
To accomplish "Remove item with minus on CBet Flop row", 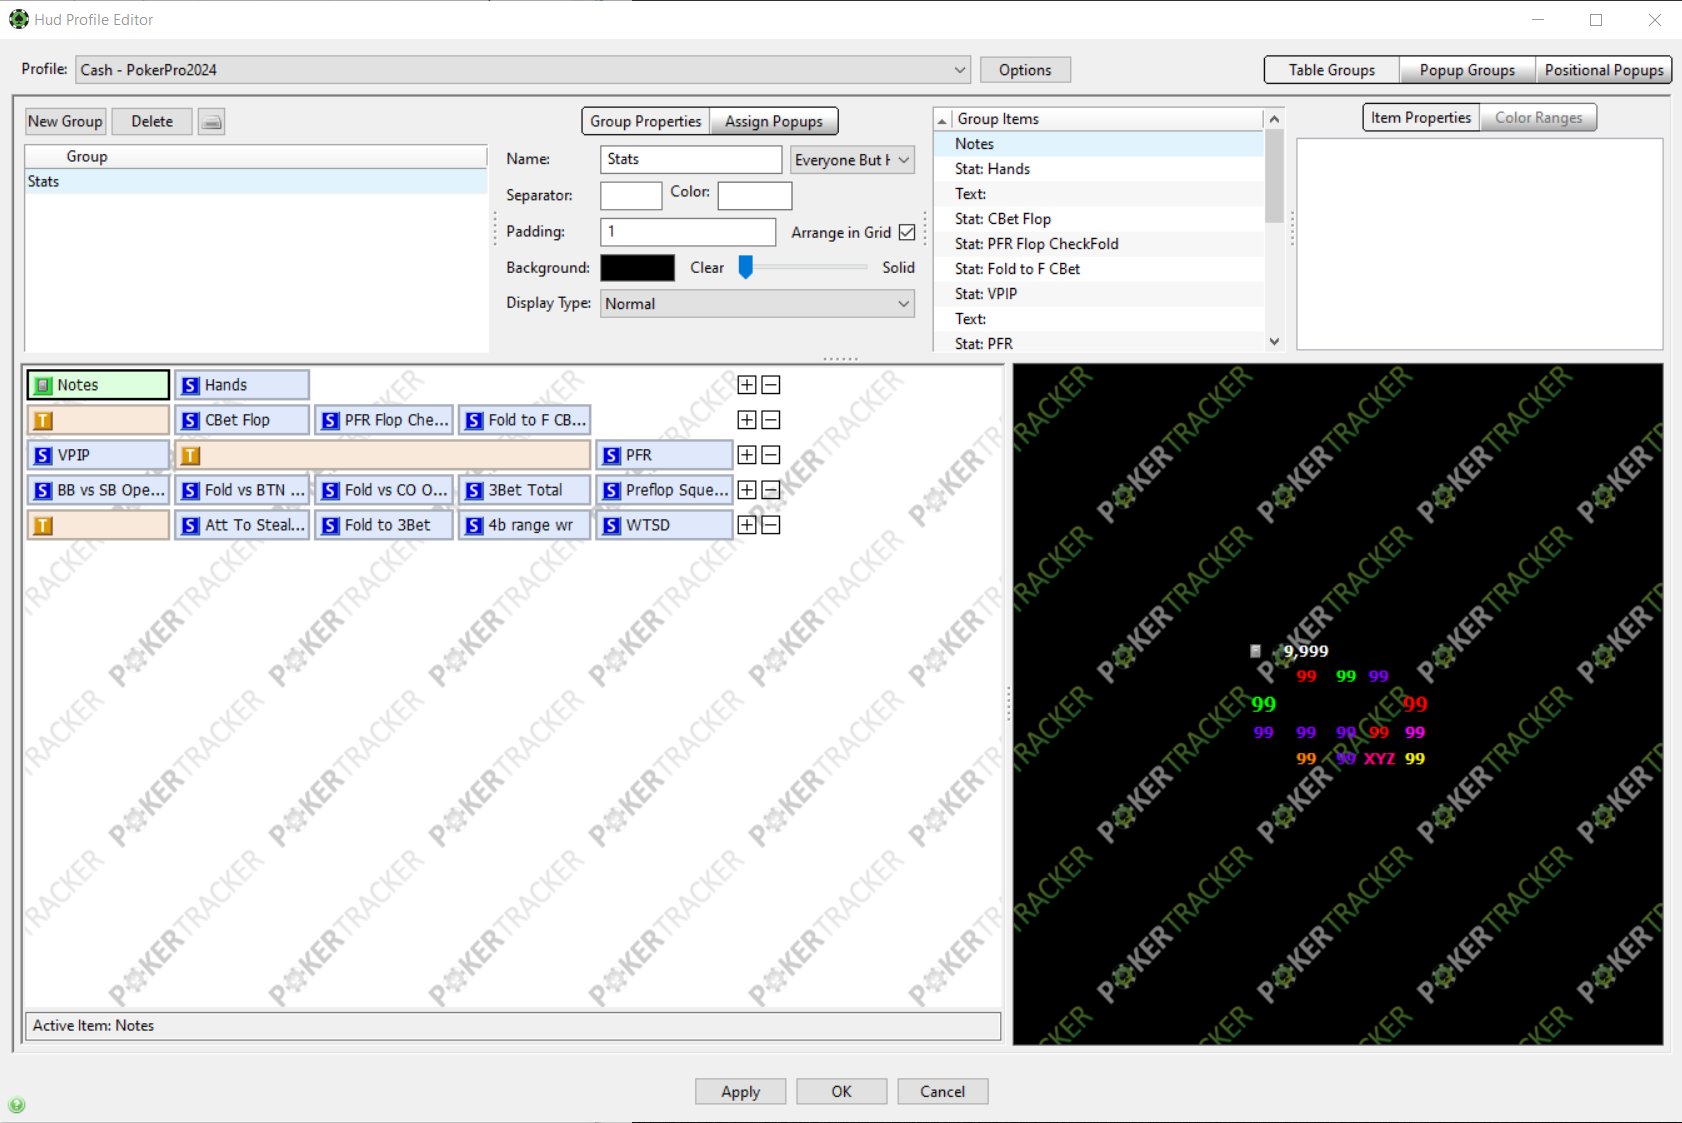I will (771, 420).
